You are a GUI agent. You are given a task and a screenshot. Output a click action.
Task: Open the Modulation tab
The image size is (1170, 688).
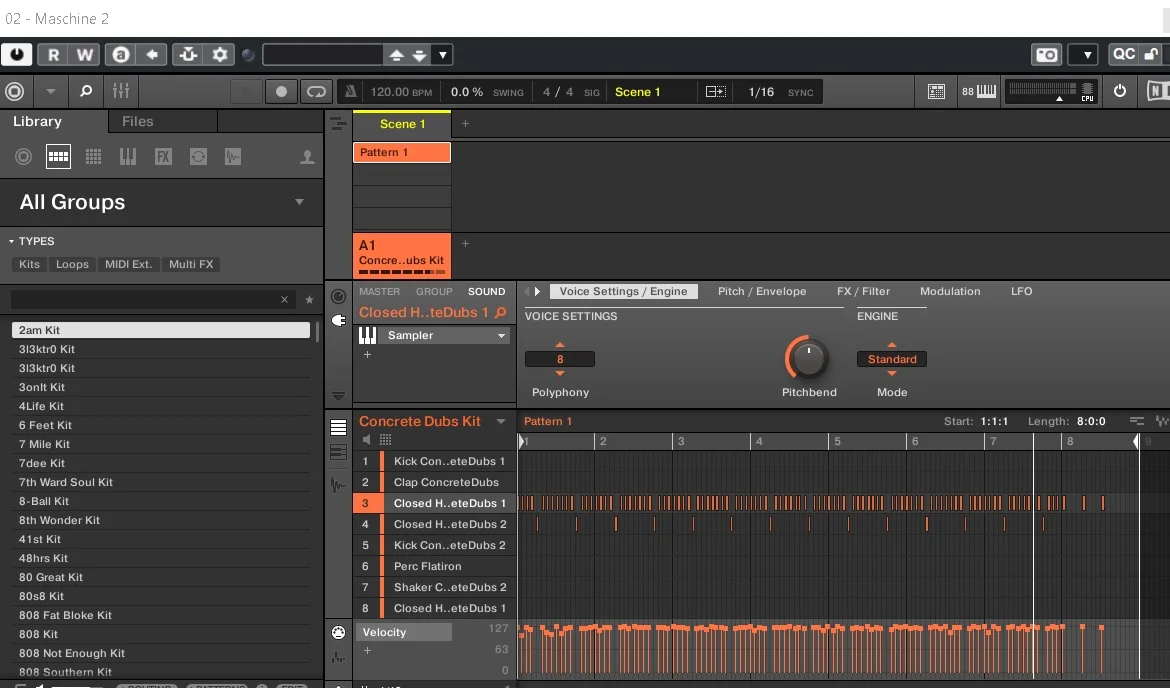(x=950, y=291)
